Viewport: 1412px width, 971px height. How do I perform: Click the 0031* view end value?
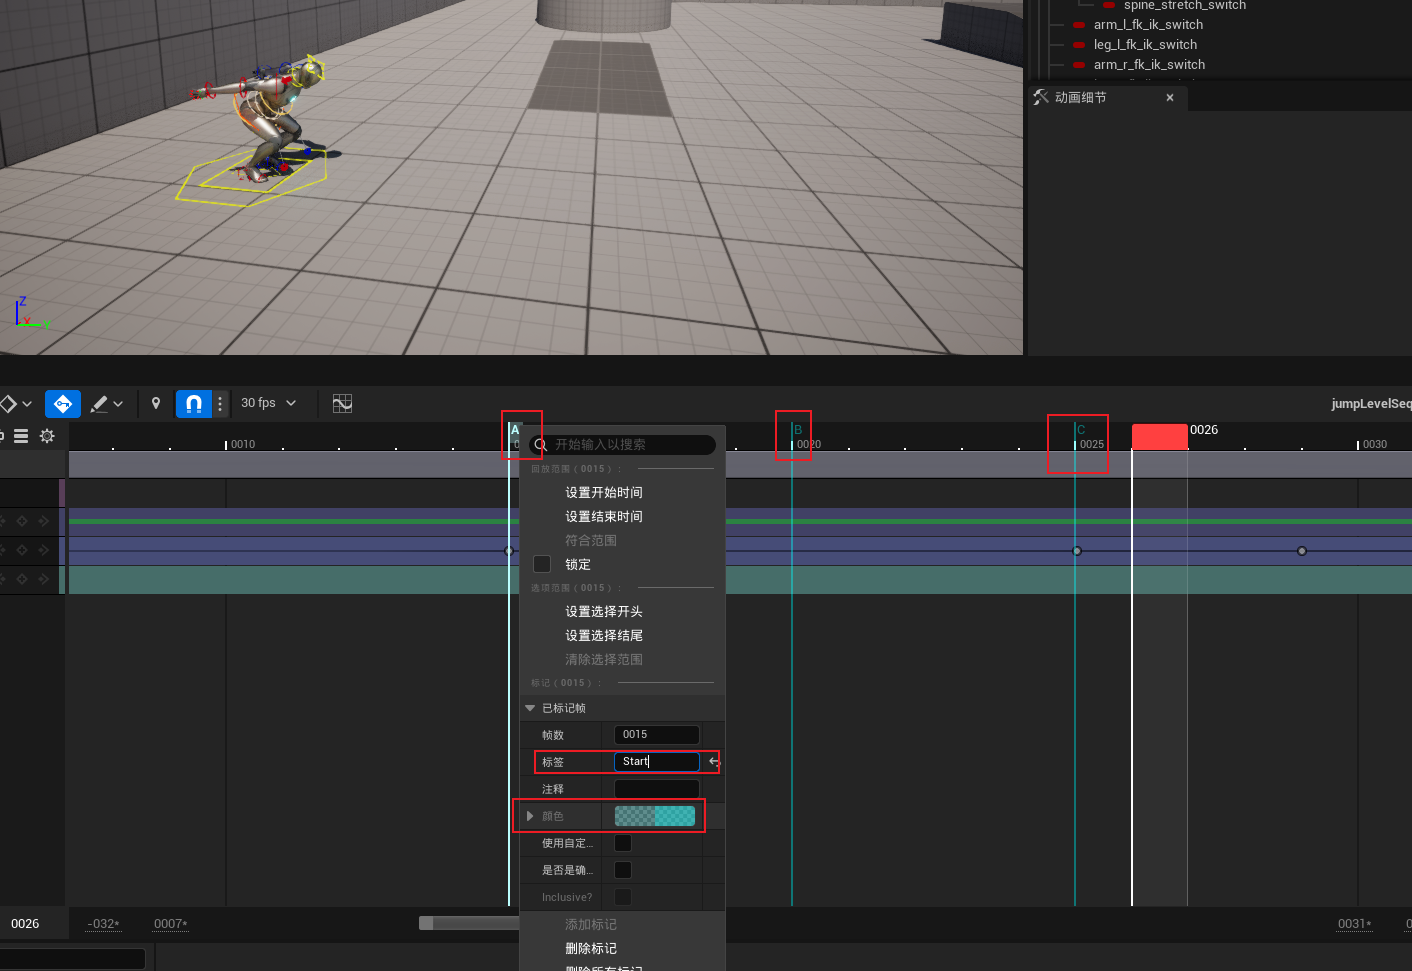coord(1354,924)
